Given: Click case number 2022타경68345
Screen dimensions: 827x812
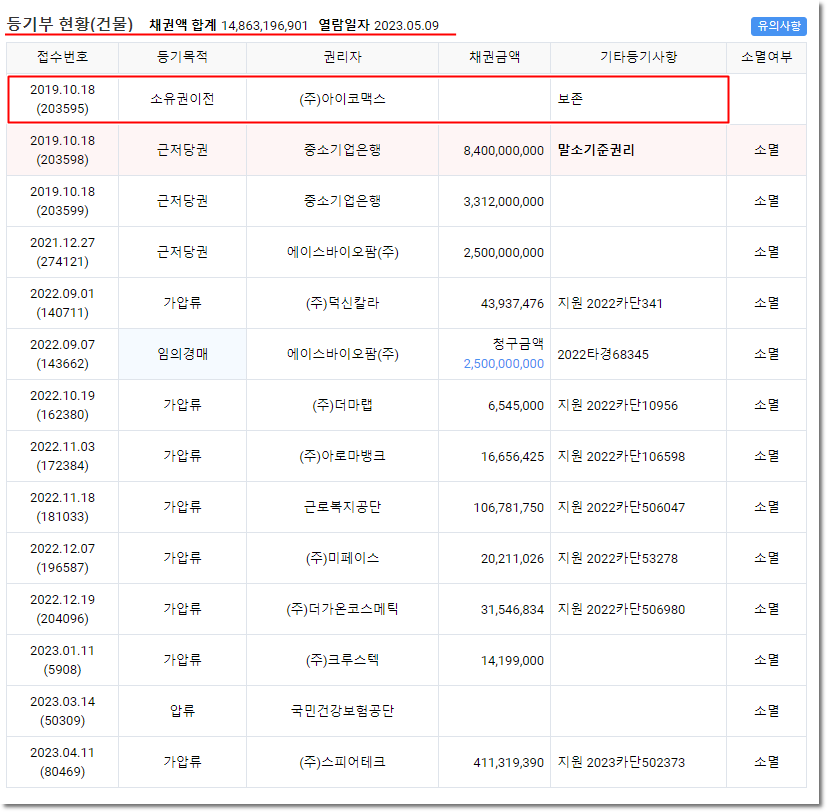Looking at the screenshot, I should 603,354.
